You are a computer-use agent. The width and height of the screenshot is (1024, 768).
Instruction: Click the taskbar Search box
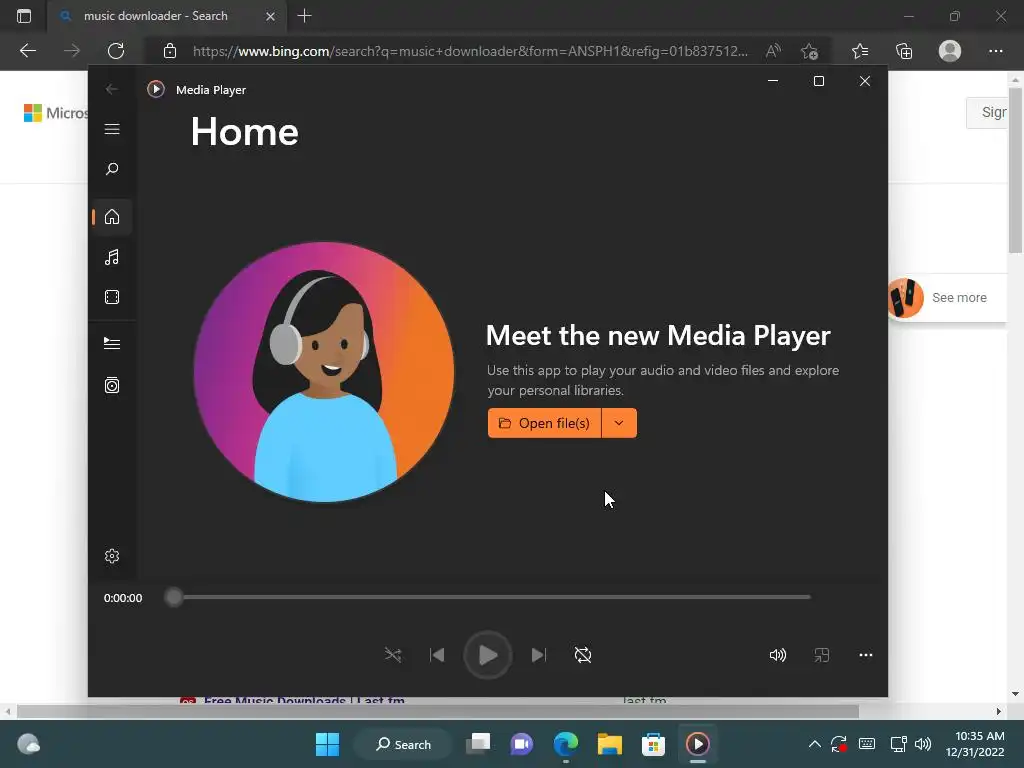(x=403, y=744)
